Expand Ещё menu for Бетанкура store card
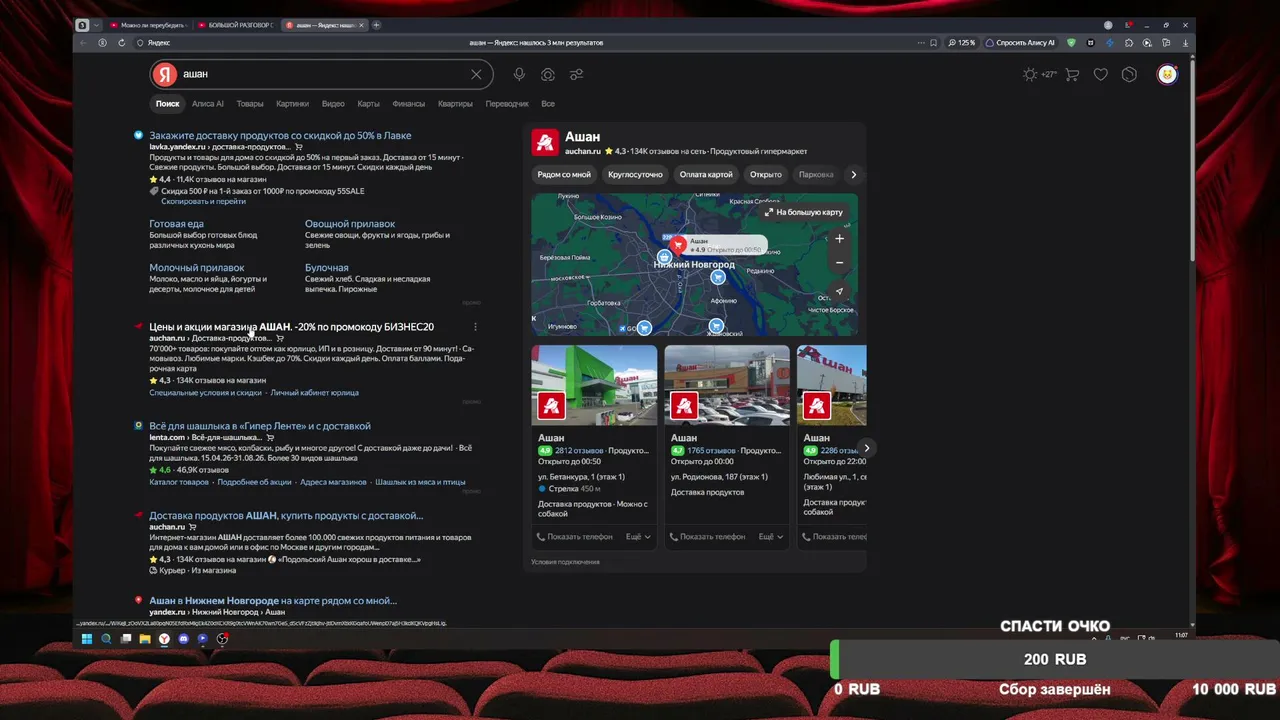The height and width of the screenshot is (720, 1280). point(638,537)
